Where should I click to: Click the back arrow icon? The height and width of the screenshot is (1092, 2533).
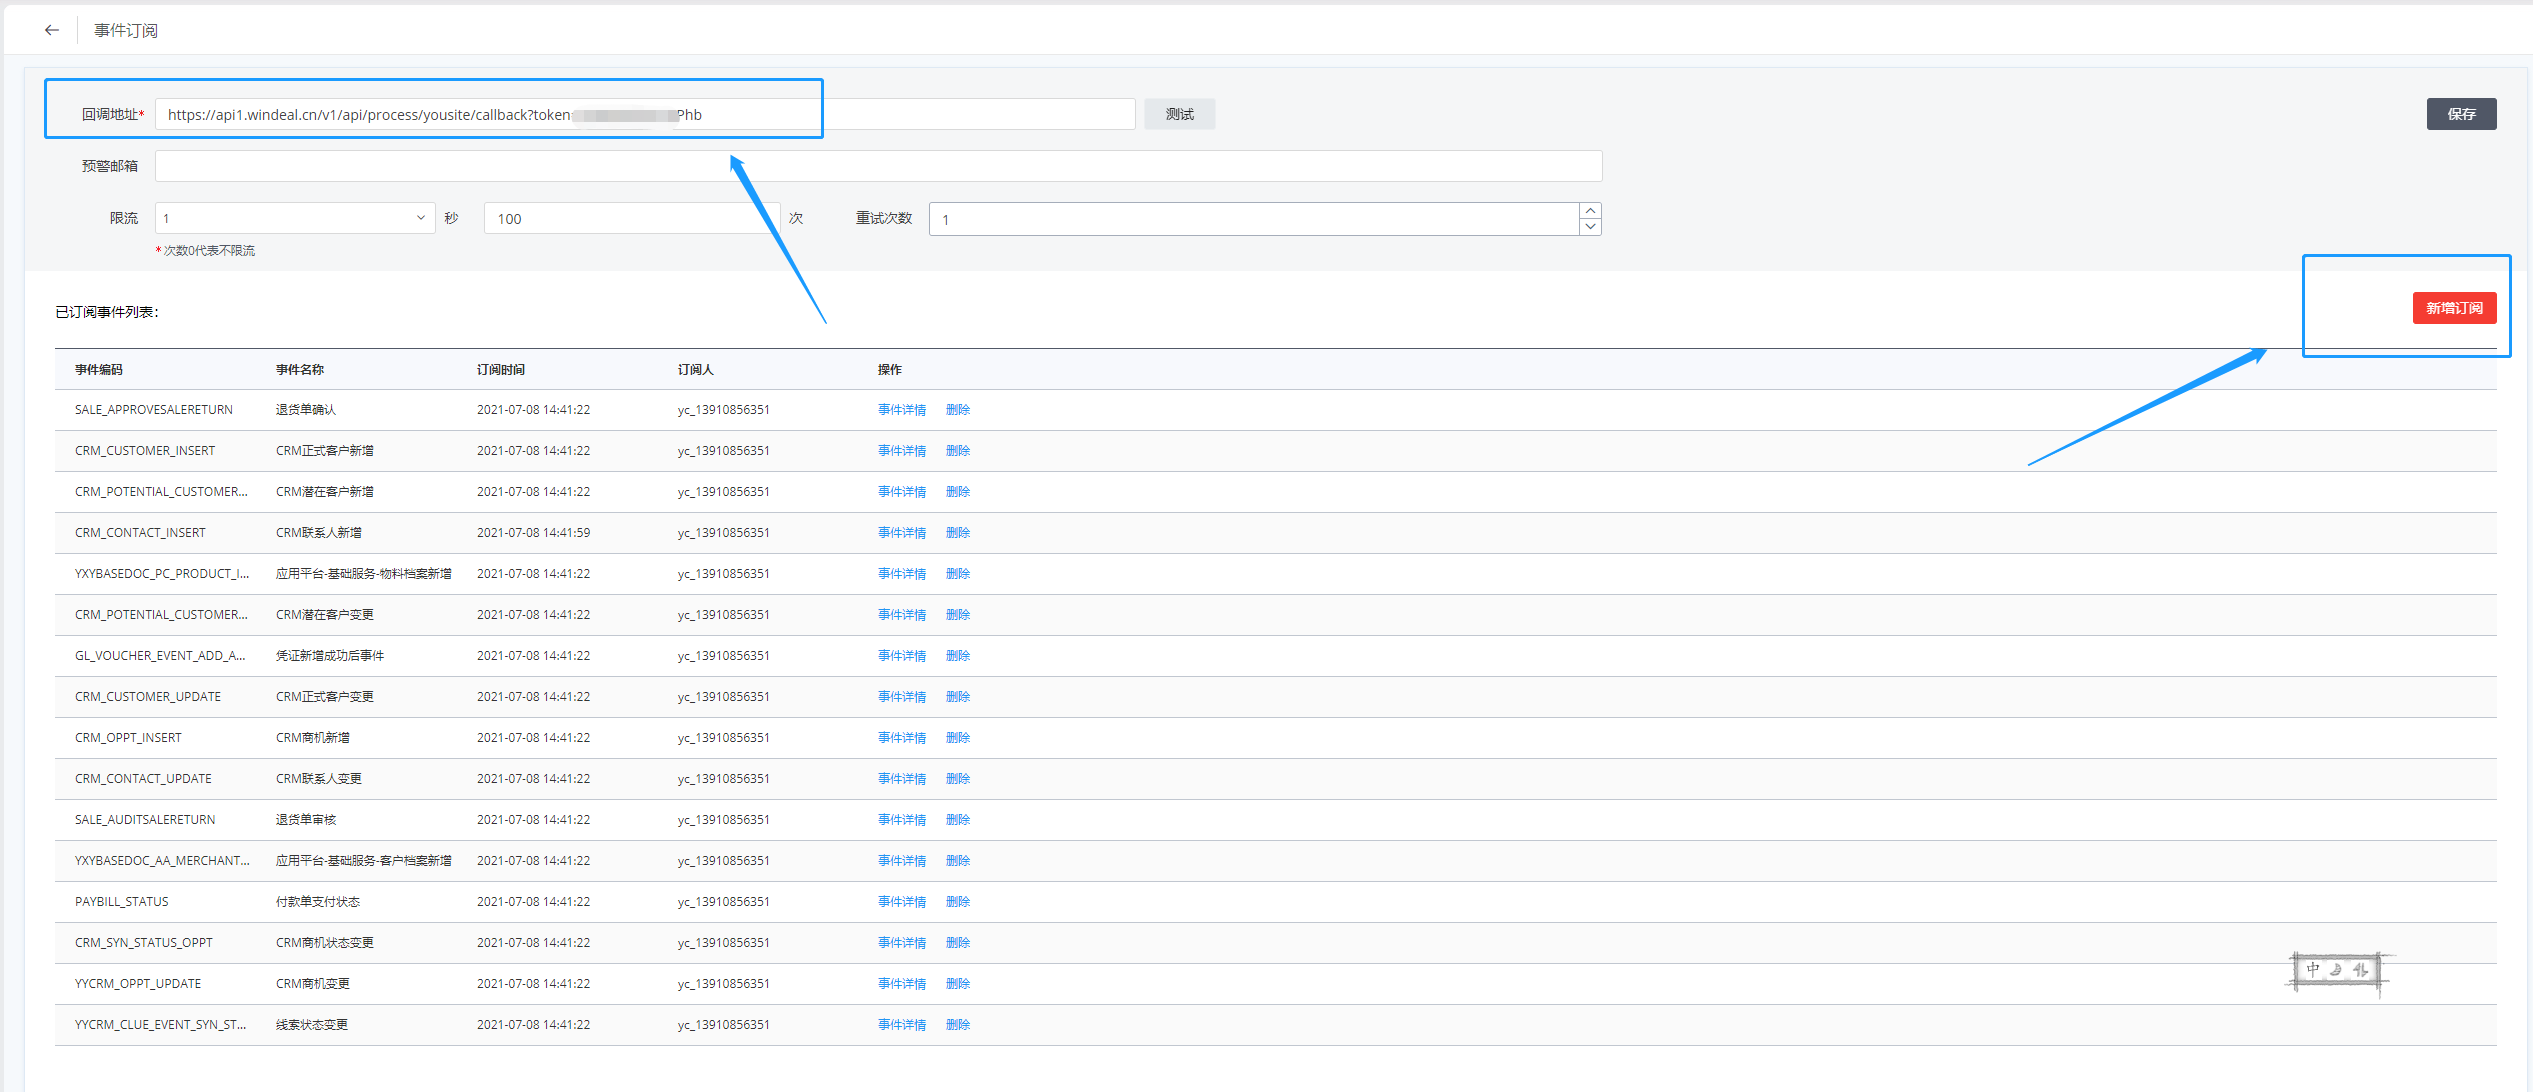pyautogui.click(x=52, y=30)
